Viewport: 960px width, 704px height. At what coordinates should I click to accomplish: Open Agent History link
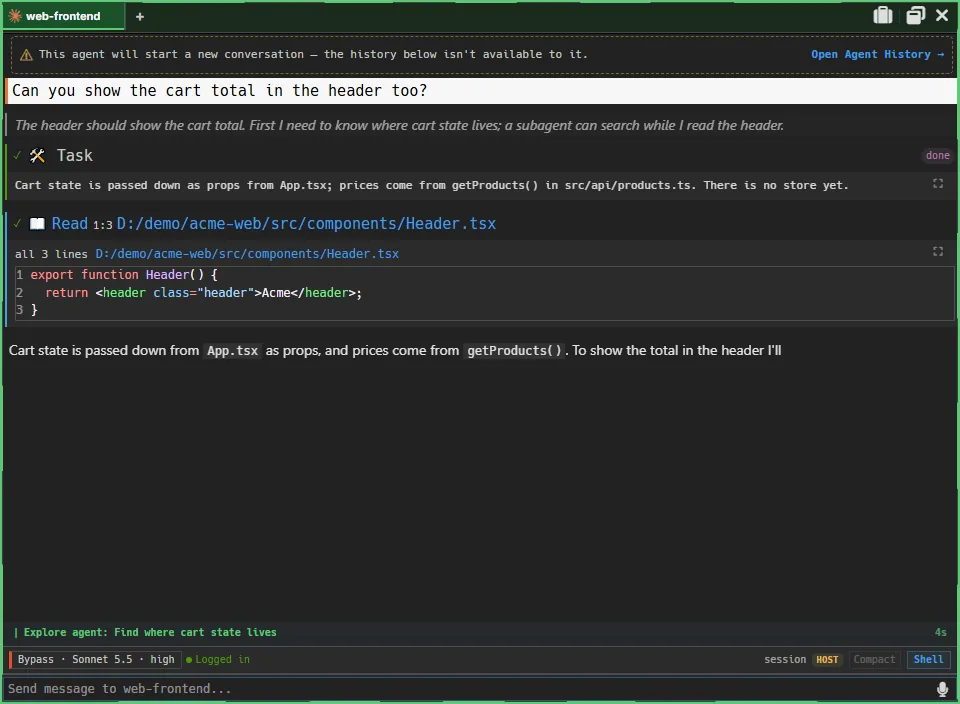click(877, 54)
